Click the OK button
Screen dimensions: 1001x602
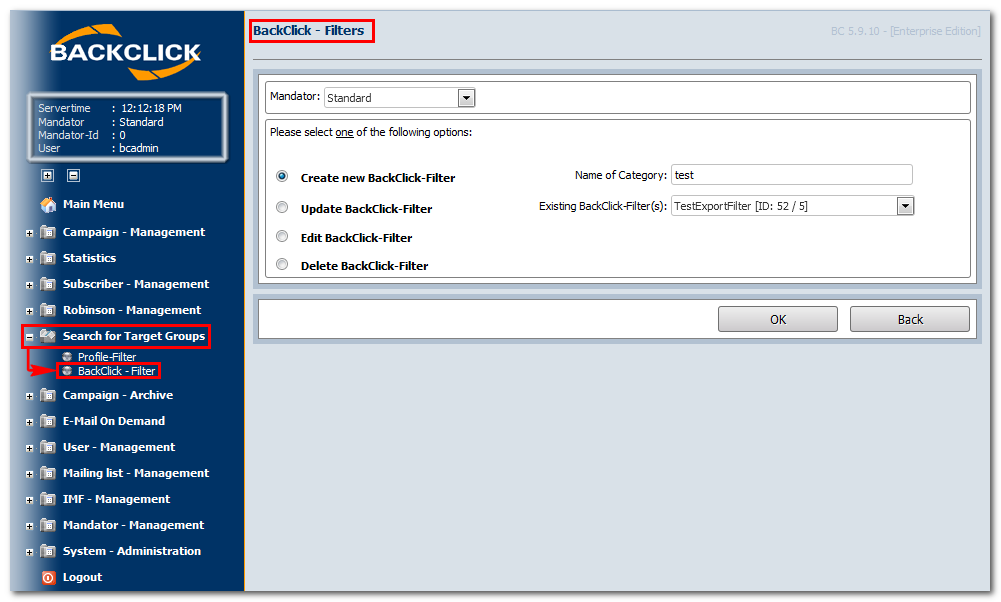(778, 319)
